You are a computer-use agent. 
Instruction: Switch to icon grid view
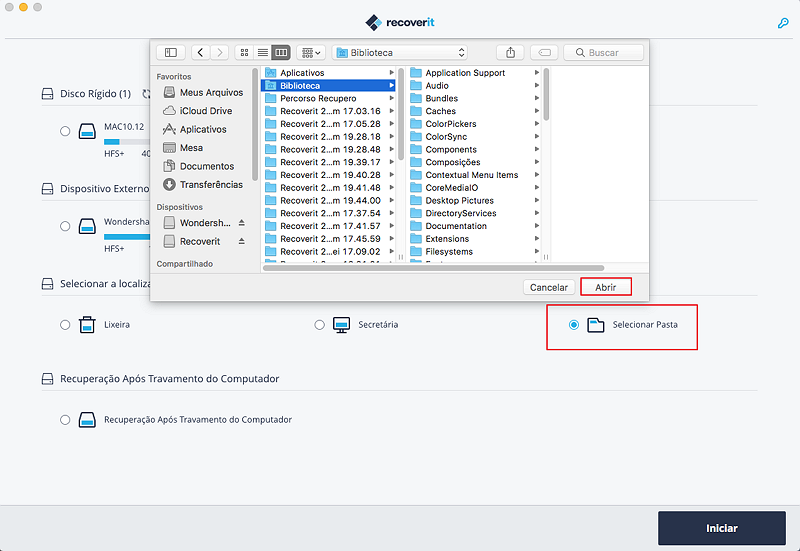pyautogui.click(x=244, y=53)
